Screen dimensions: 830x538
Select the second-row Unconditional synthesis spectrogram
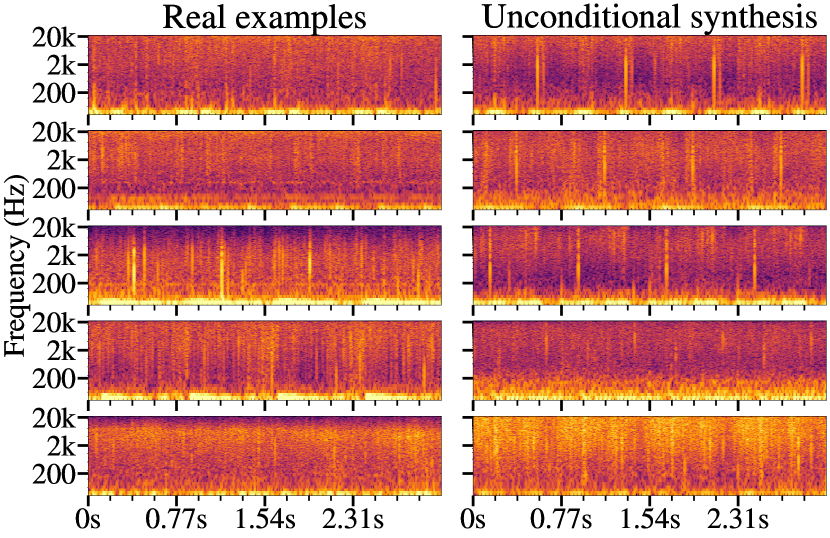tap(649, 170)
